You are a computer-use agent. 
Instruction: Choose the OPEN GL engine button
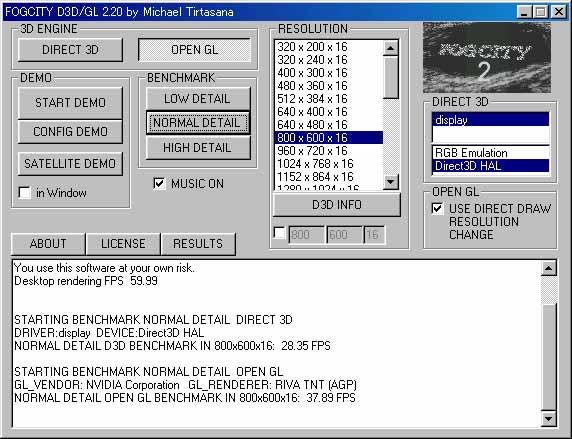tap(194, 50)
